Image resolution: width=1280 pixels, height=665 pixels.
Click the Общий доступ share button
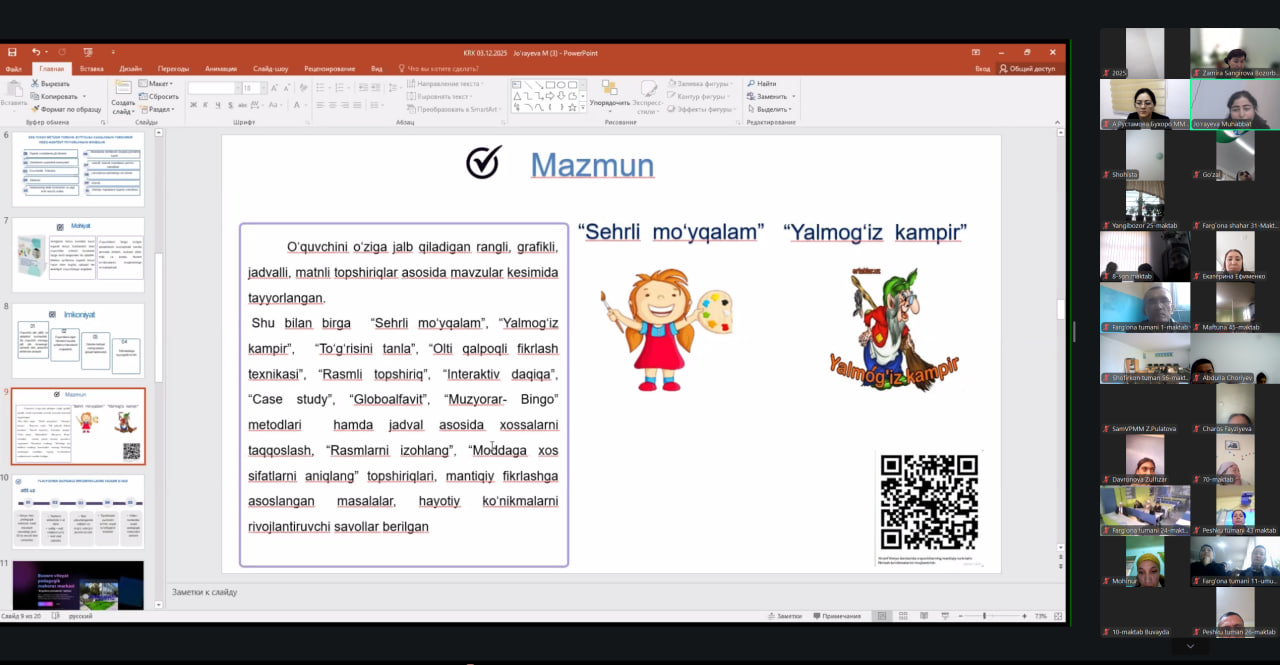point(1026,69)
